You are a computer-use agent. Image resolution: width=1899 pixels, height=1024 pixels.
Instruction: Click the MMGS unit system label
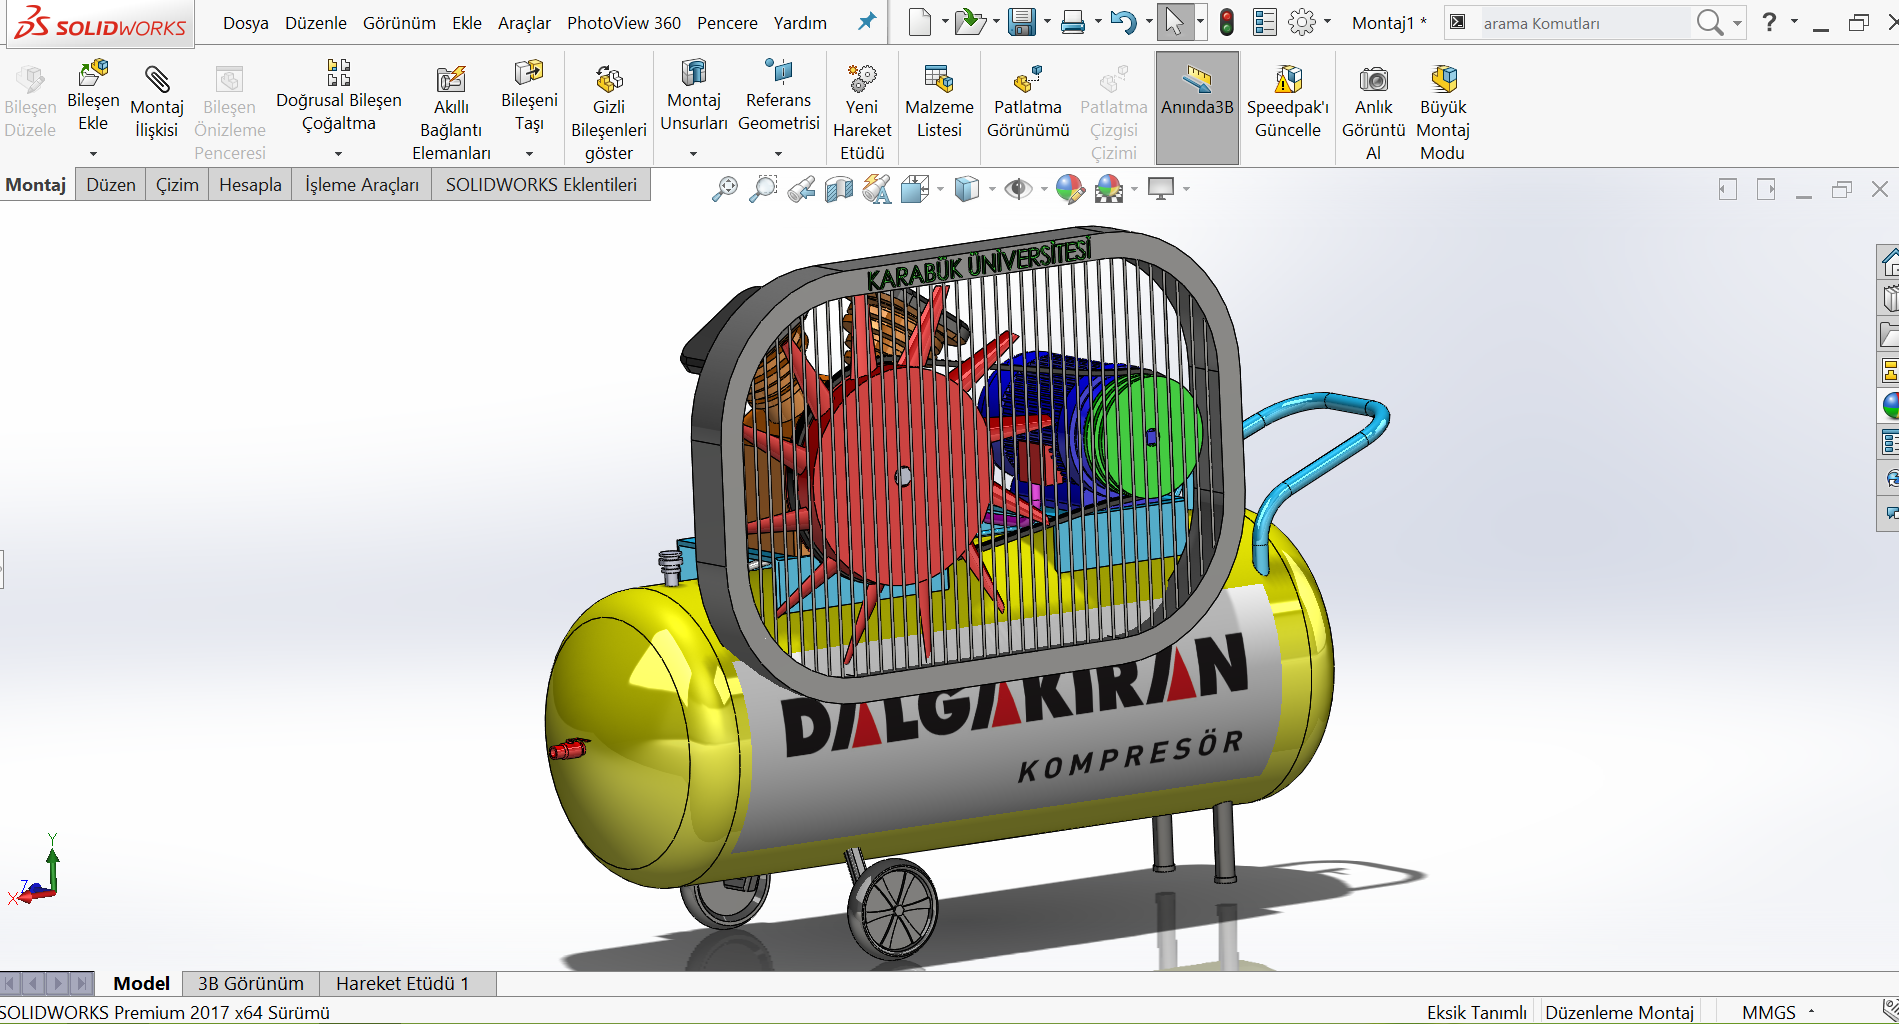coord(1768,1012)
